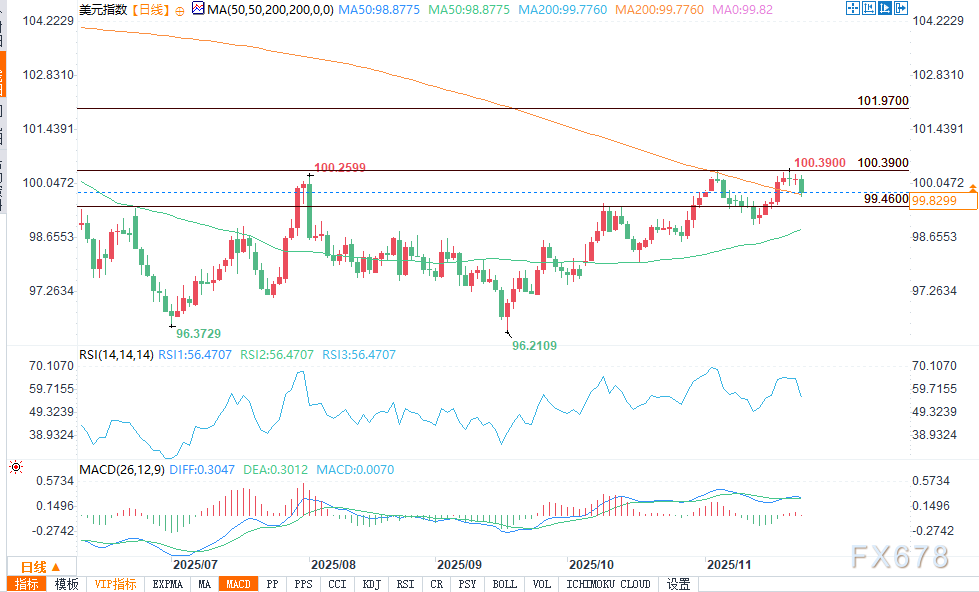Image resolution: width=979 pixels, height=592 pixels.
Task: Toggle the BOLL indicator overlay
Action: pos(505,584)
